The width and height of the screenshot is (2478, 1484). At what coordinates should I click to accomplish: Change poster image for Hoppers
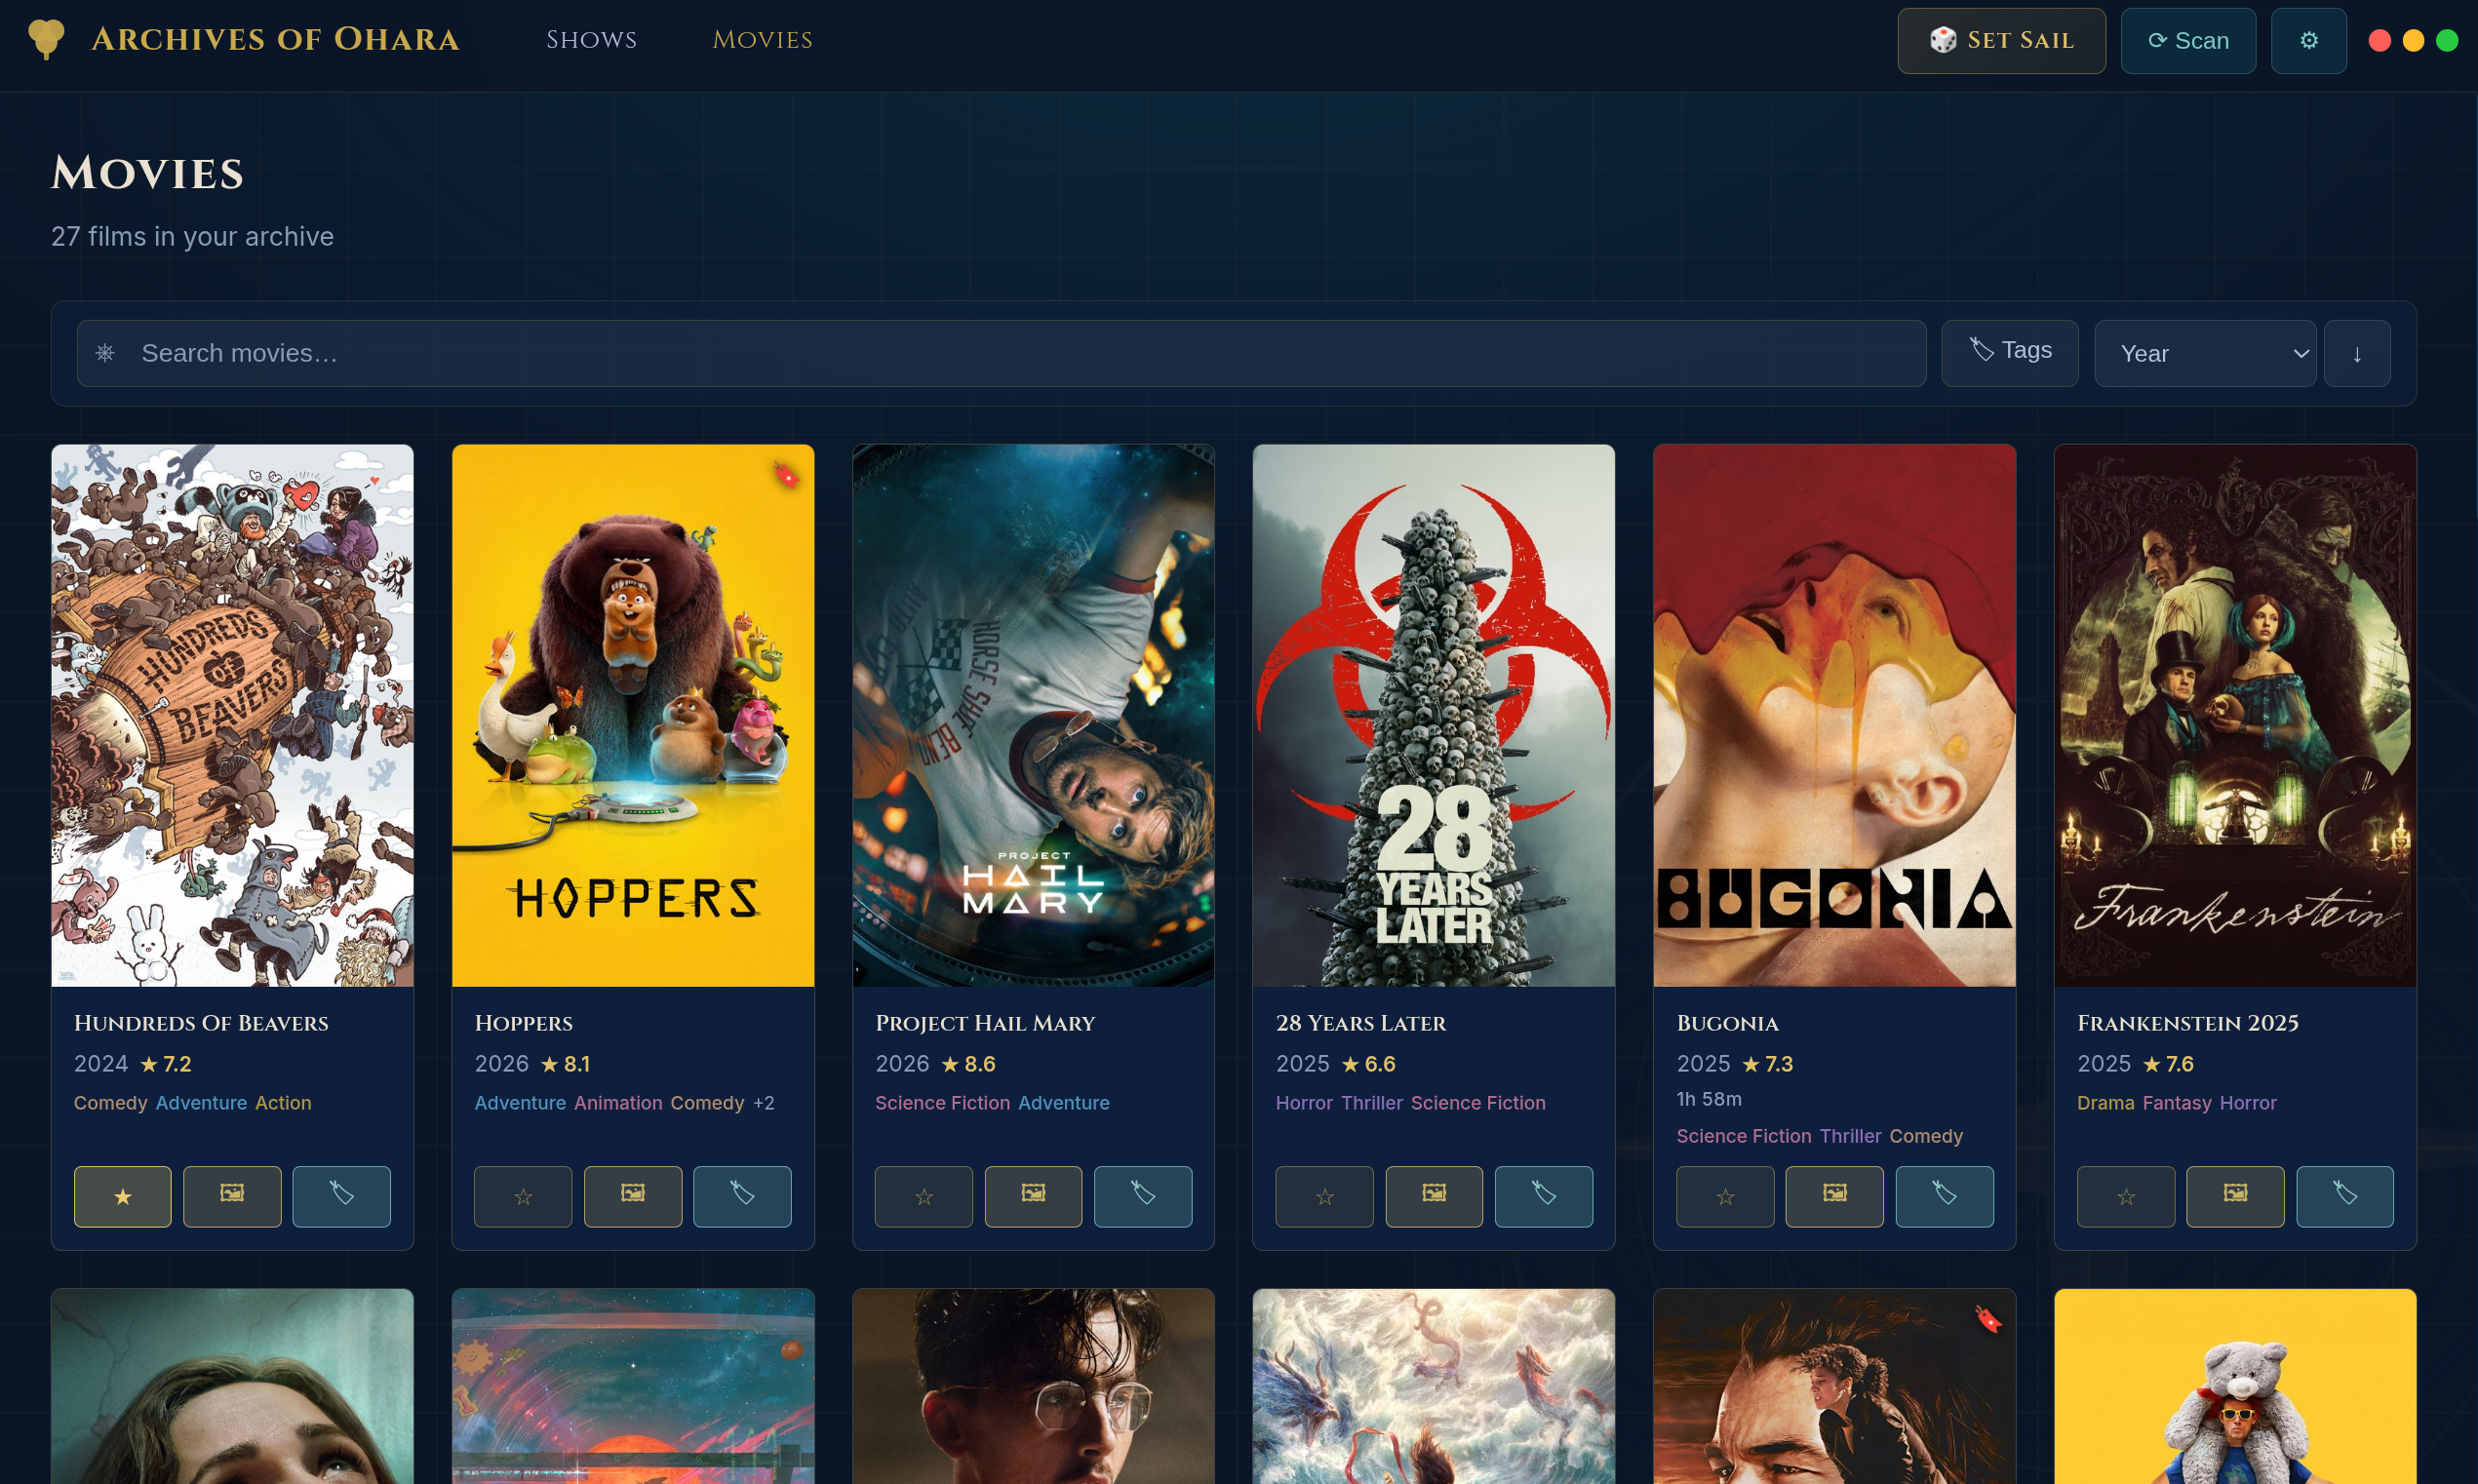tap(633, 1196)
